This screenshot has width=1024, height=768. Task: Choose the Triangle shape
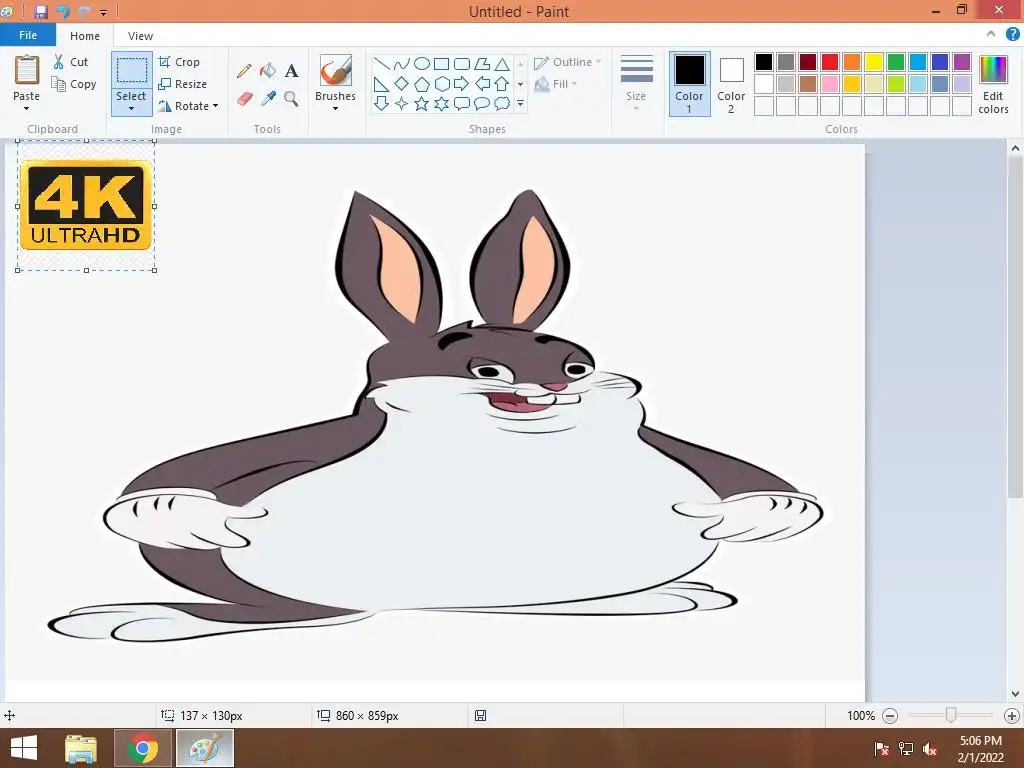point(502,63)
